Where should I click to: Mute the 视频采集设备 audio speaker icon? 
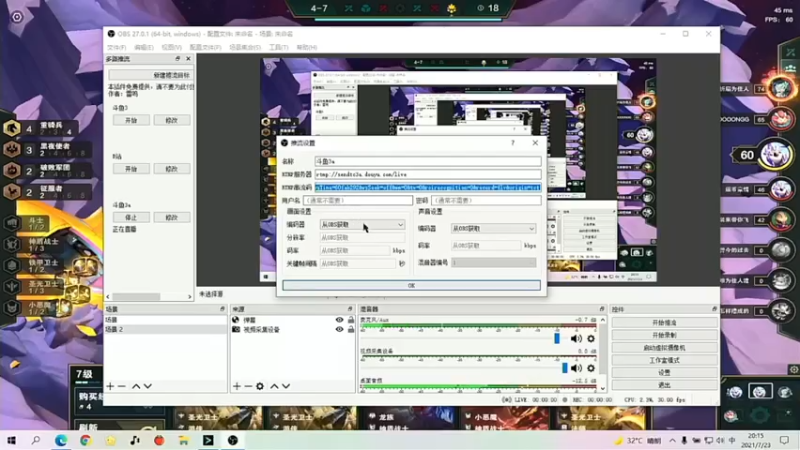pyautogui.click(x=576, y=368)
